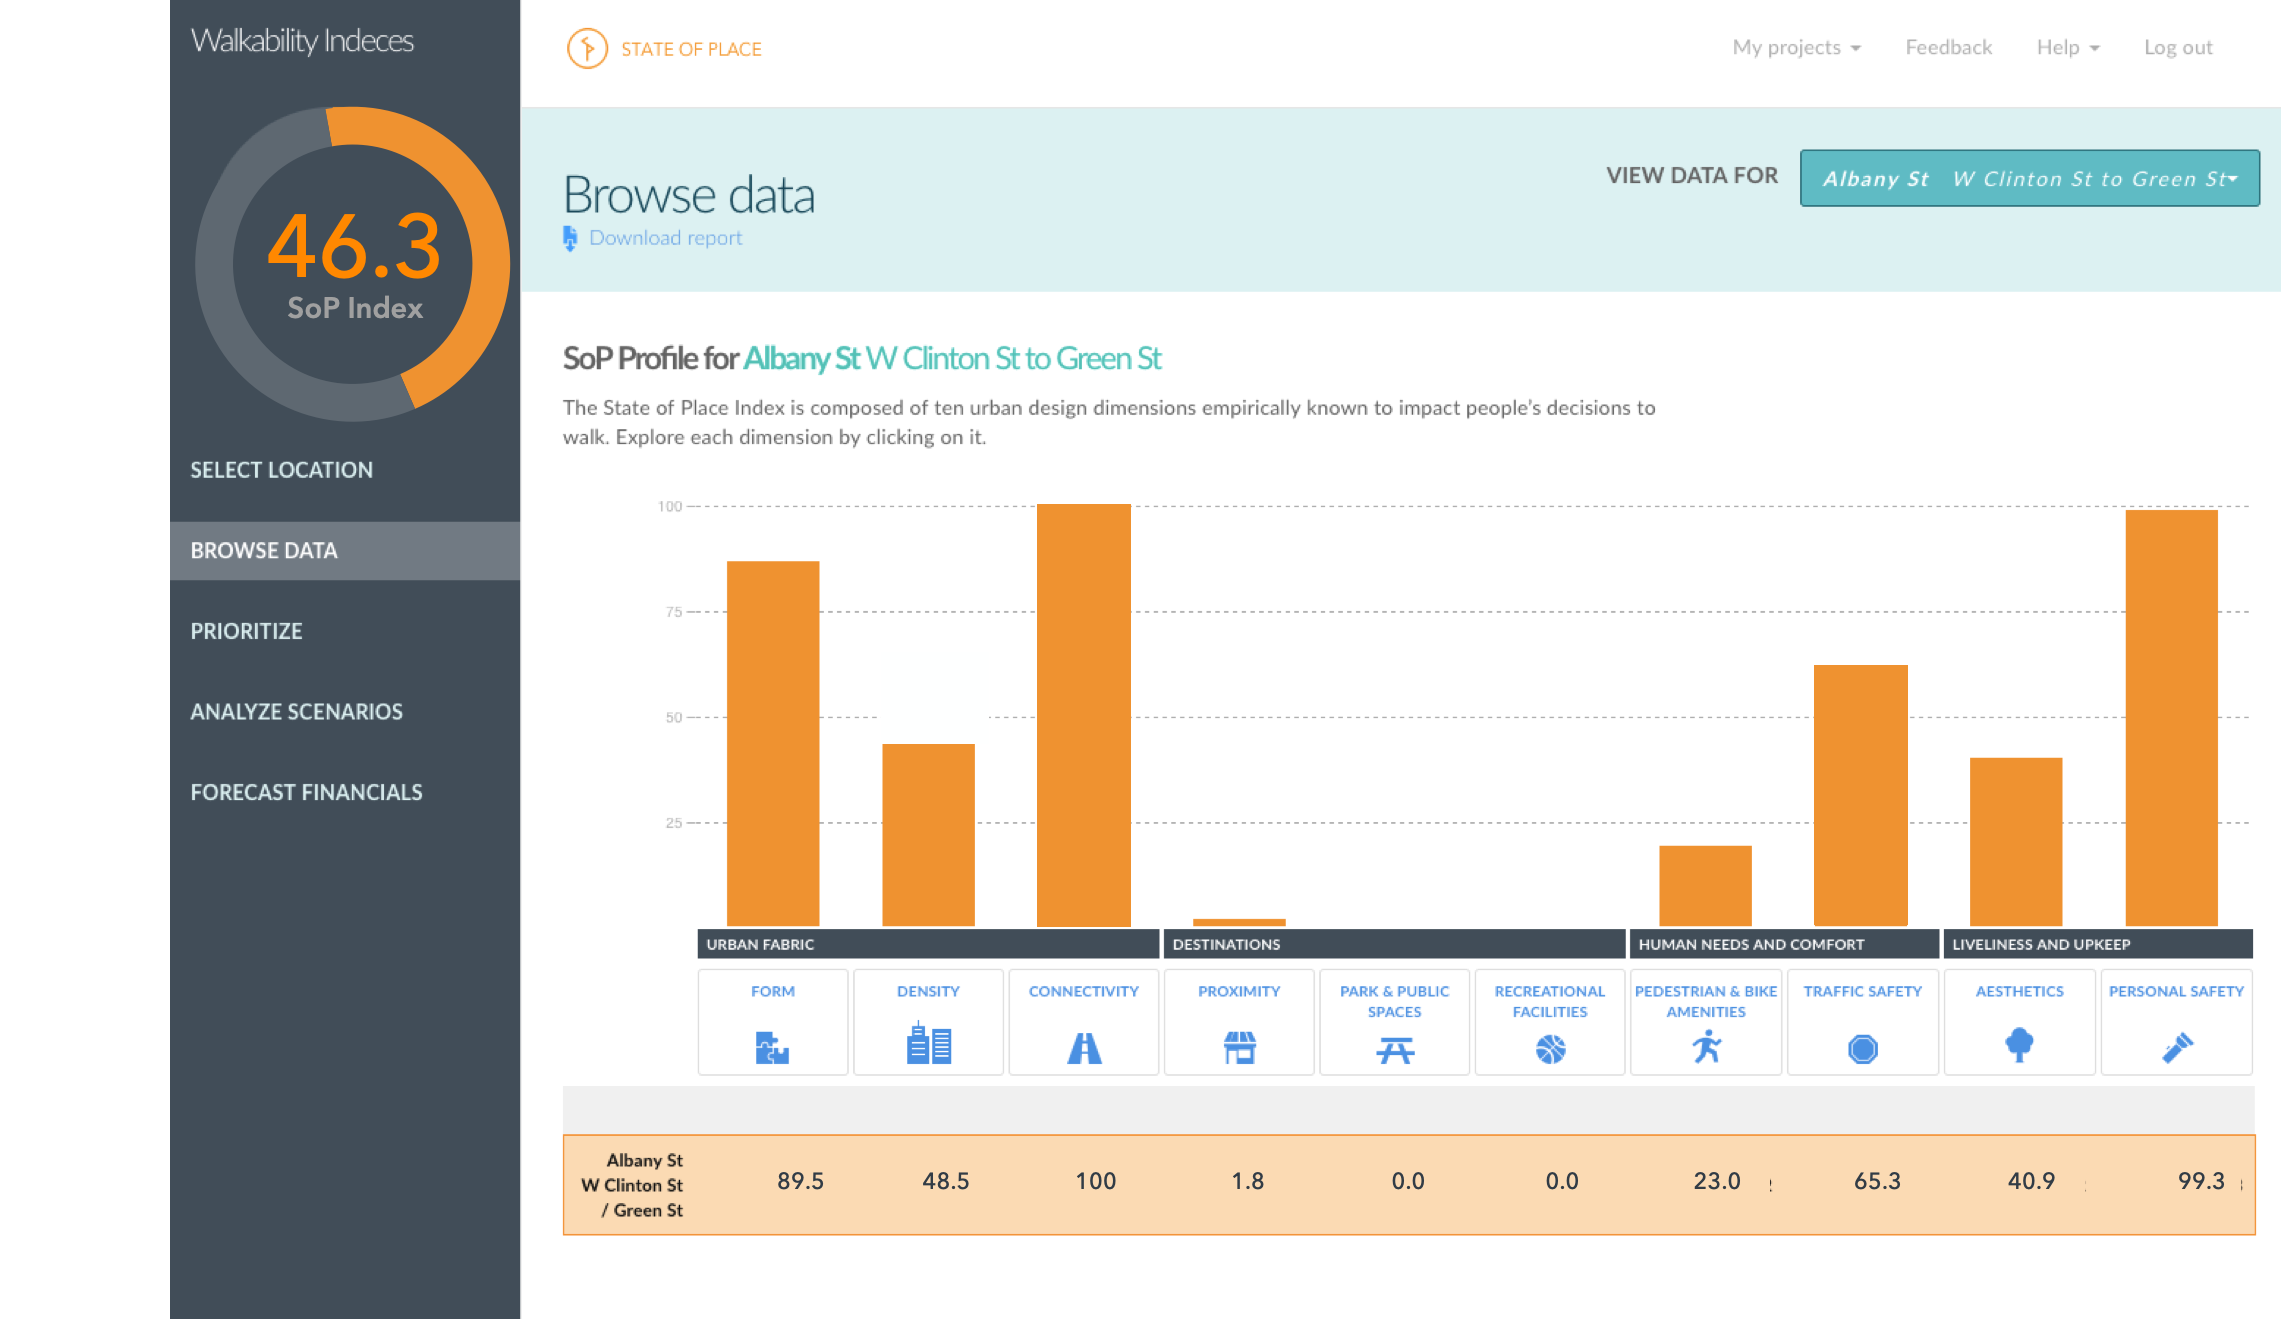Select the Recreational Facilities basketball icon
The height and width of the screenshot is (1319, 2281).
pyautogui.click(x=1550, y=1049)
